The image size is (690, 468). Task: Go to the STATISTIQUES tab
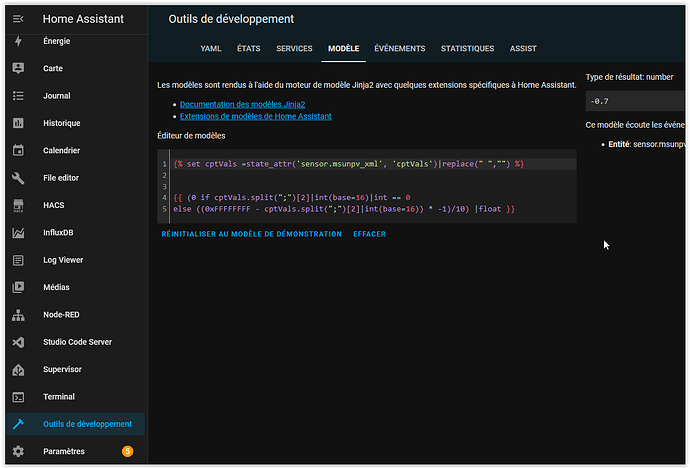click(x=467, y=48)
